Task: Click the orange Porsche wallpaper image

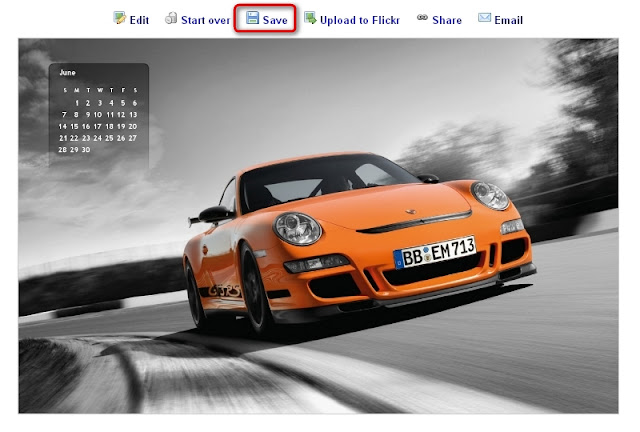Action: (x=318, y=226)
